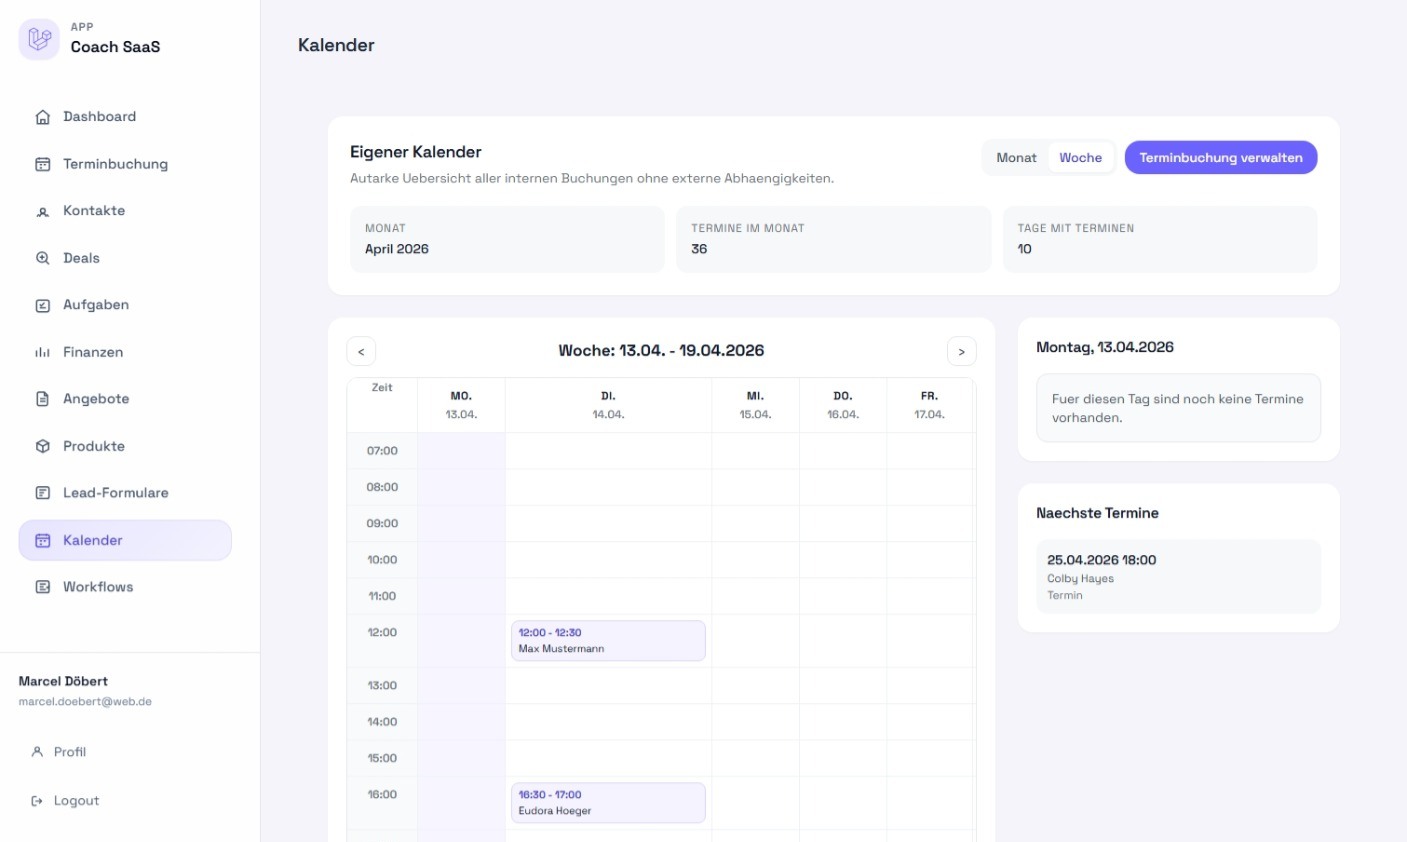Click the Logout arrow icon

(x=37, y=801)
